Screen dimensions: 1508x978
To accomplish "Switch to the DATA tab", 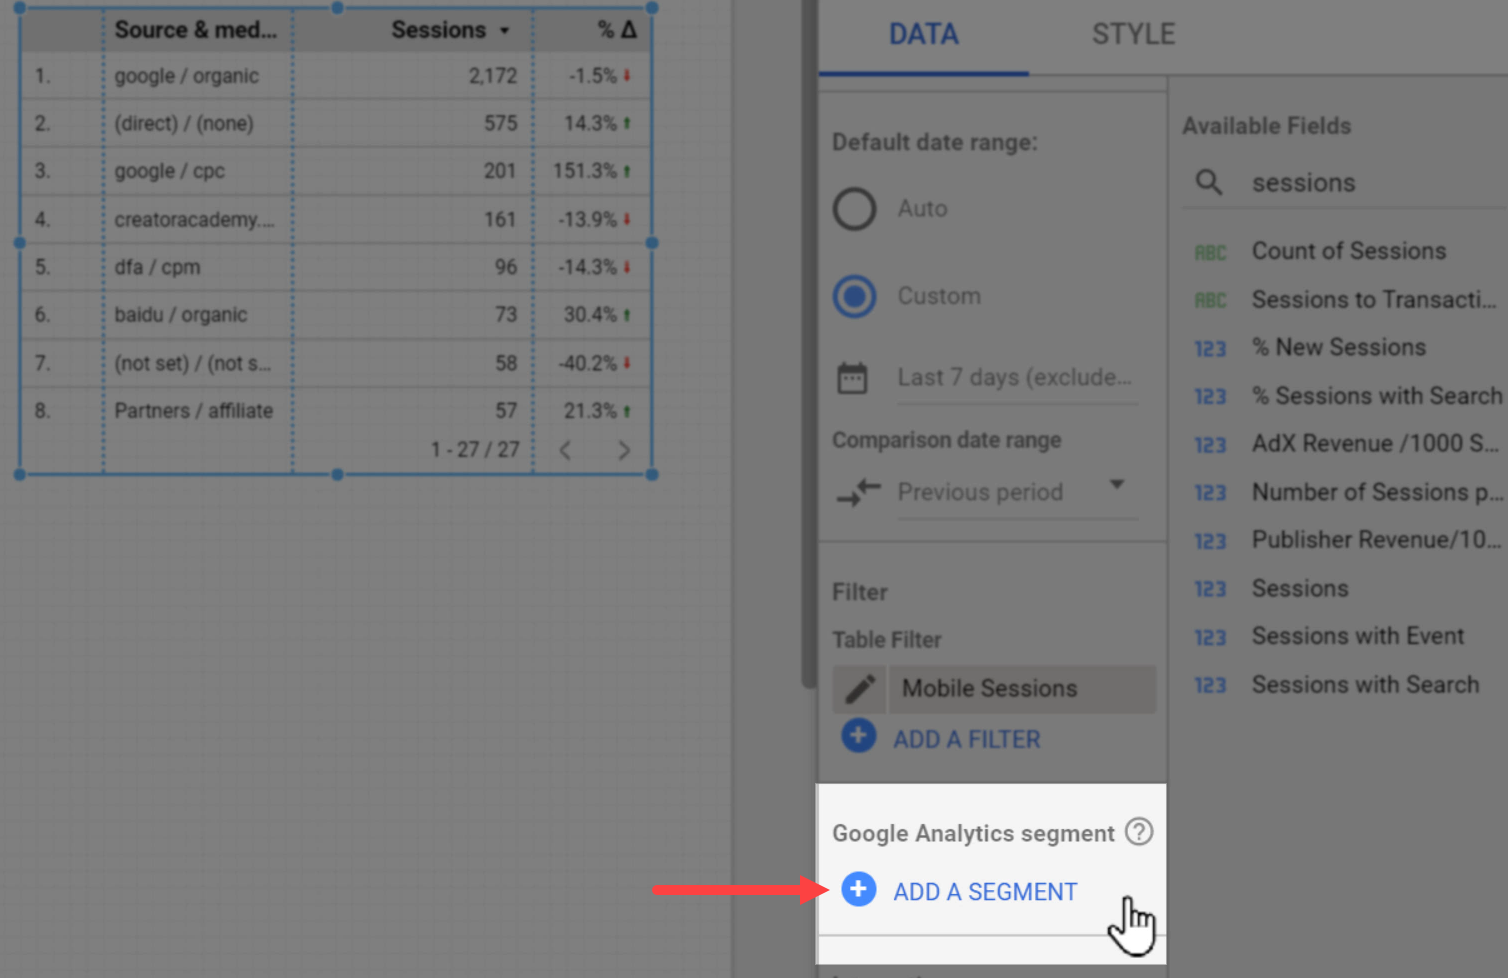I will 923,35.
